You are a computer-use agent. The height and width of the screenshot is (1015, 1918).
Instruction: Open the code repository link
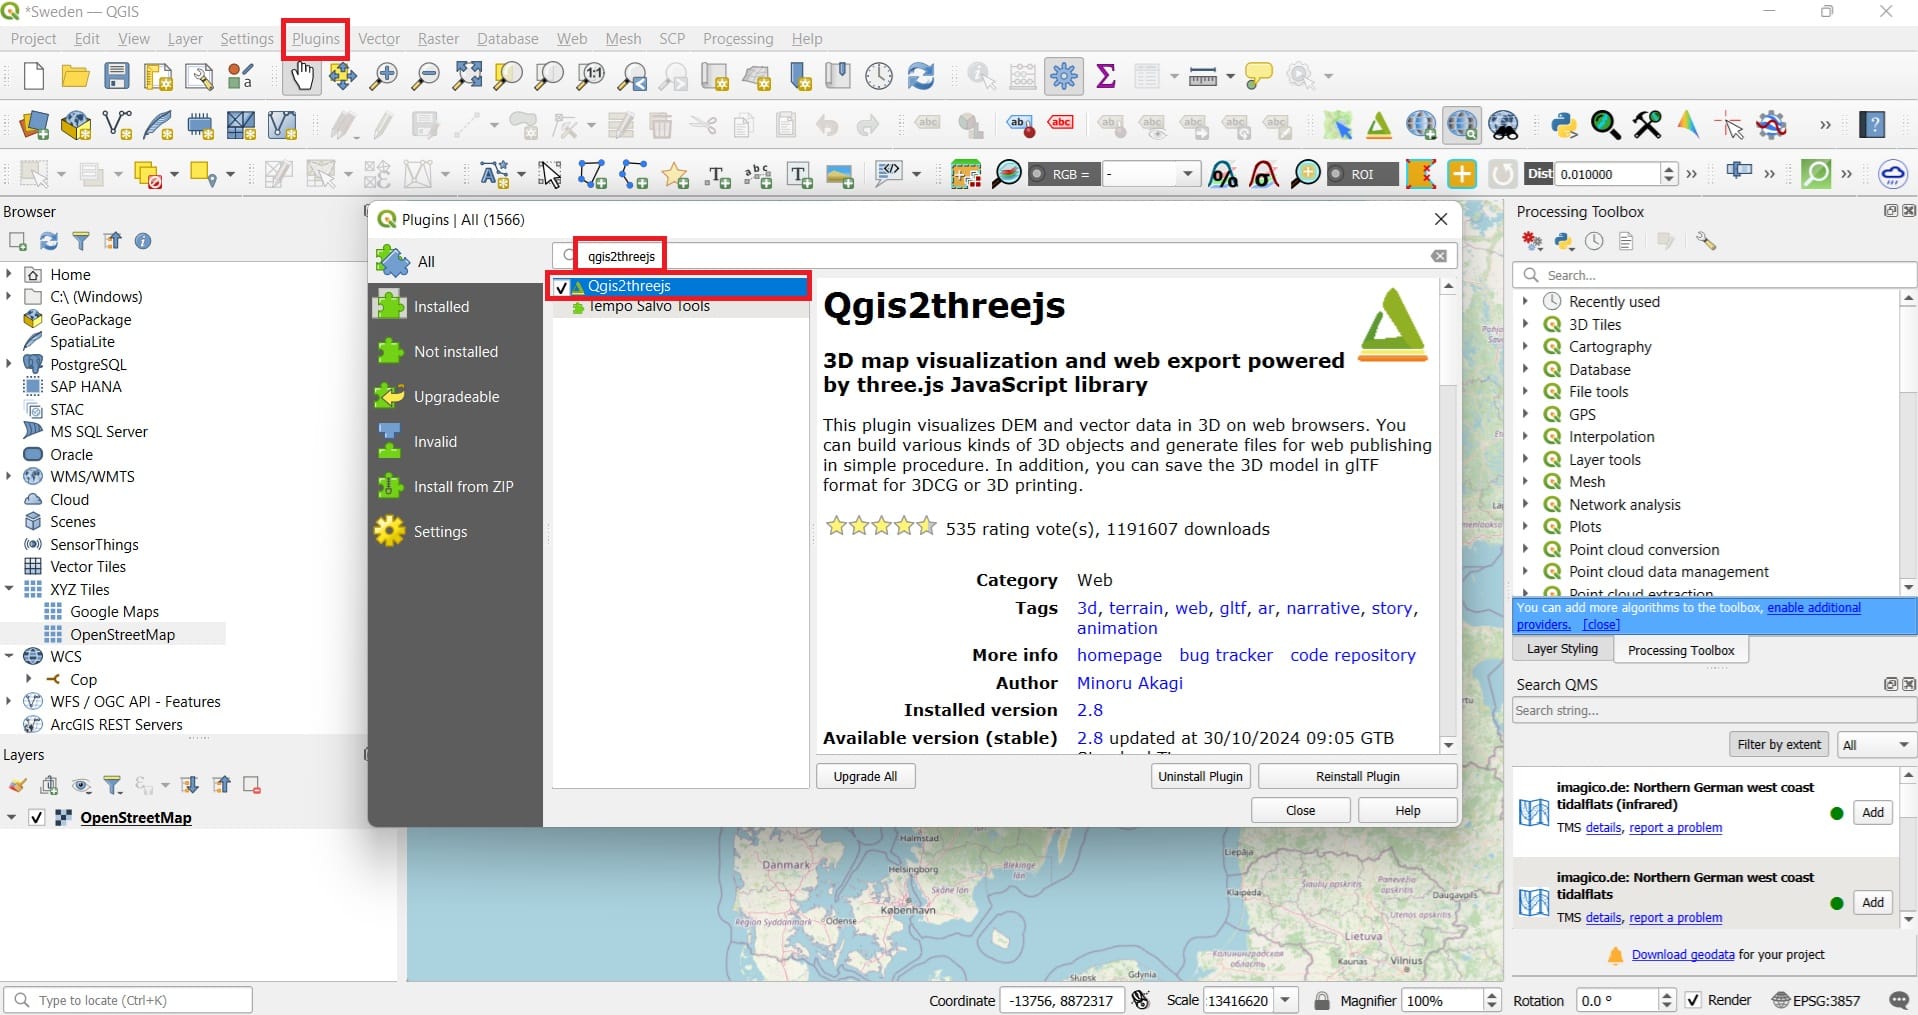1353,655
